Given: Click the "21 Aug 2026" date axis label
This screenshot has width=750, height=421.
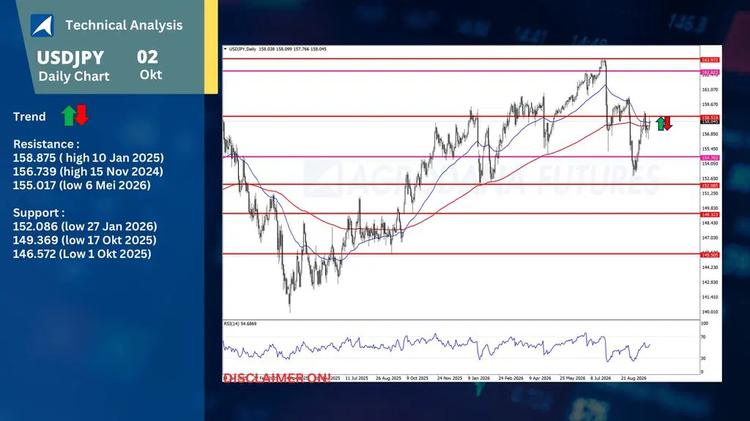Looking at the screenshot, I should 634,378.
